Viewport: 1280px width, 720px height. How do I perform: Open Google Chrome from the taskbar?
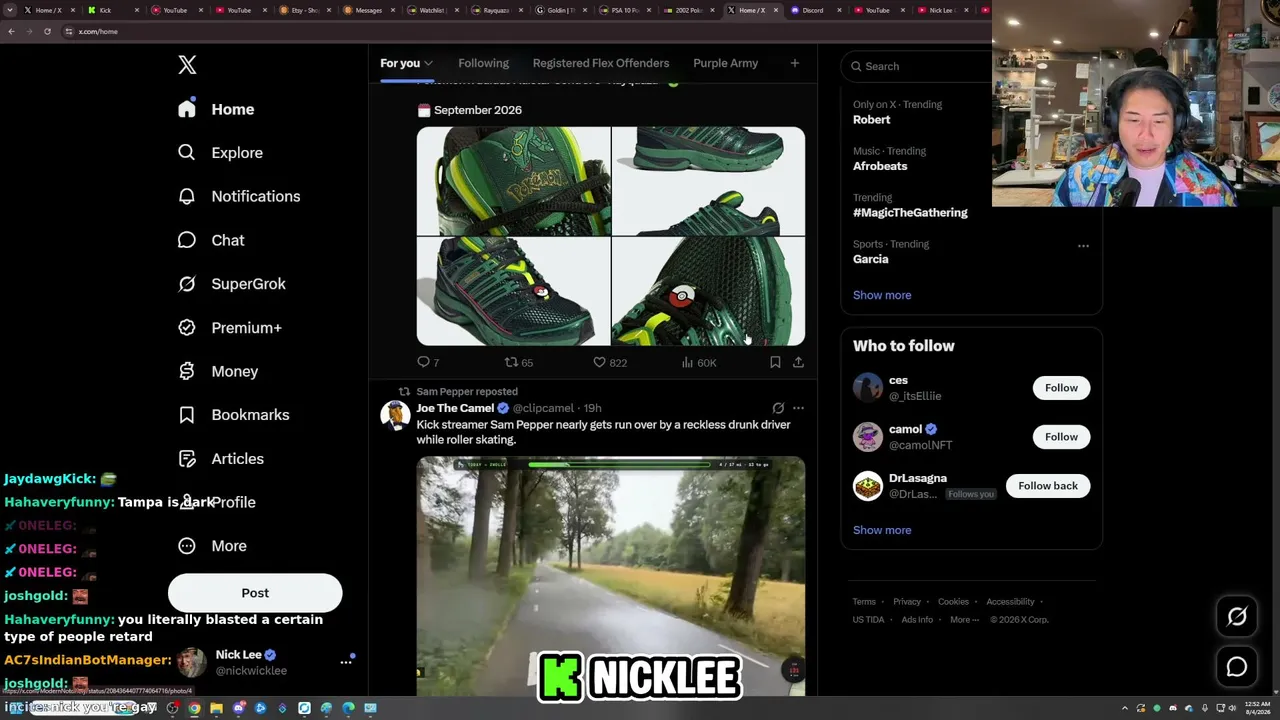coord(194,708)
